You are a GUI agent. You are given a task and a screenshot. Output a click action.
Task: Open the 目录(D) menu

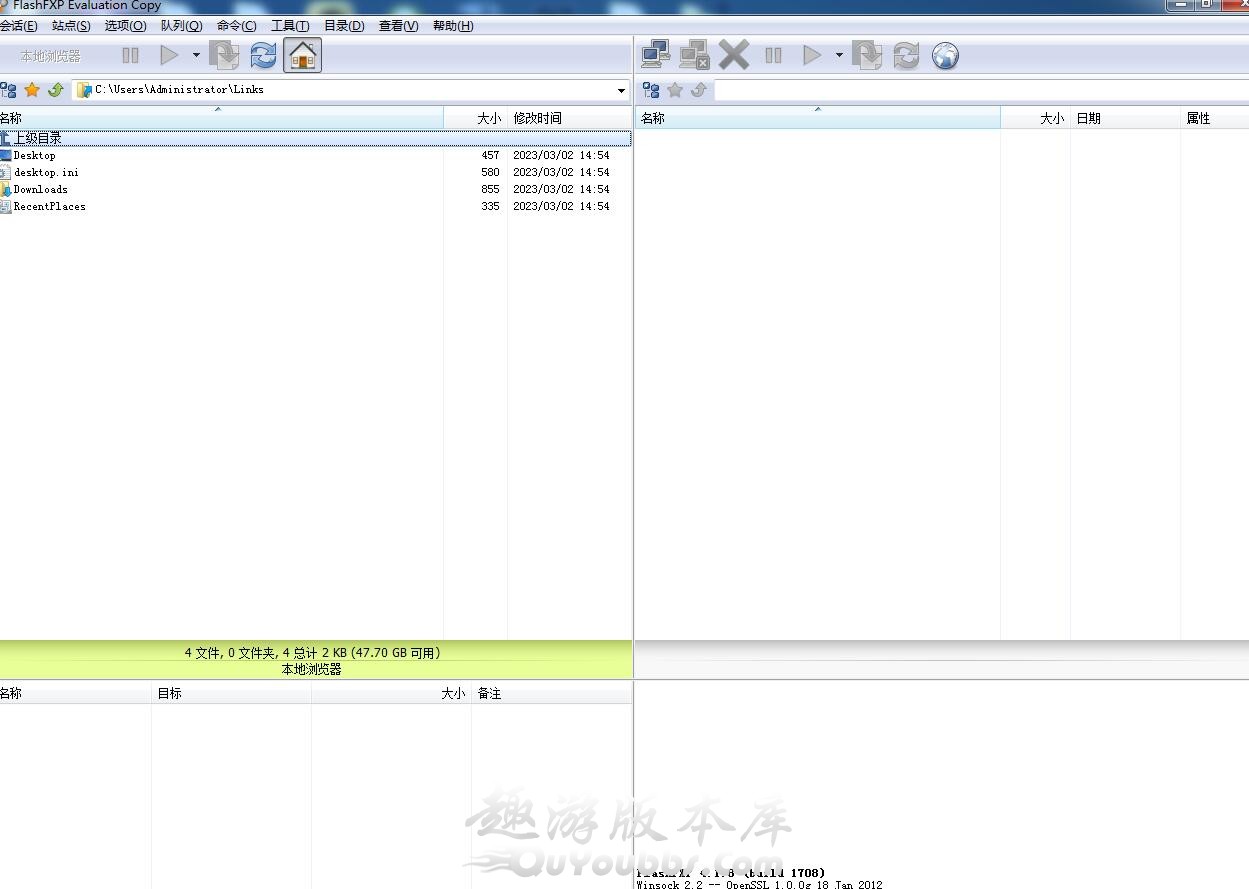[344, 26]
